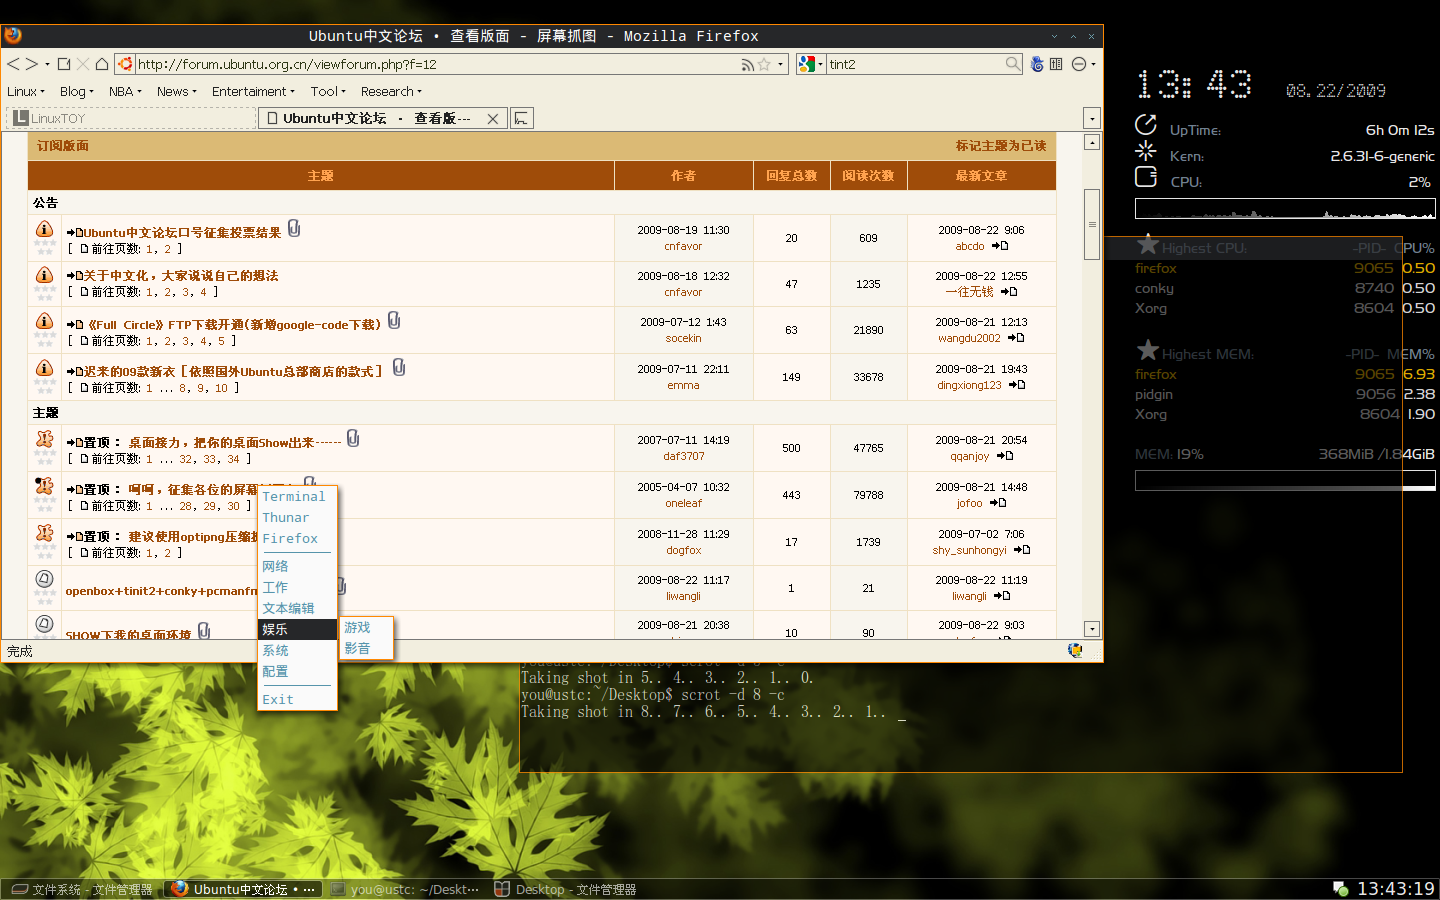This screenshot has height=900, width=1440.
Task: Click last-post arrow icon next to qqanjoy
Action: coord(1005,456)
